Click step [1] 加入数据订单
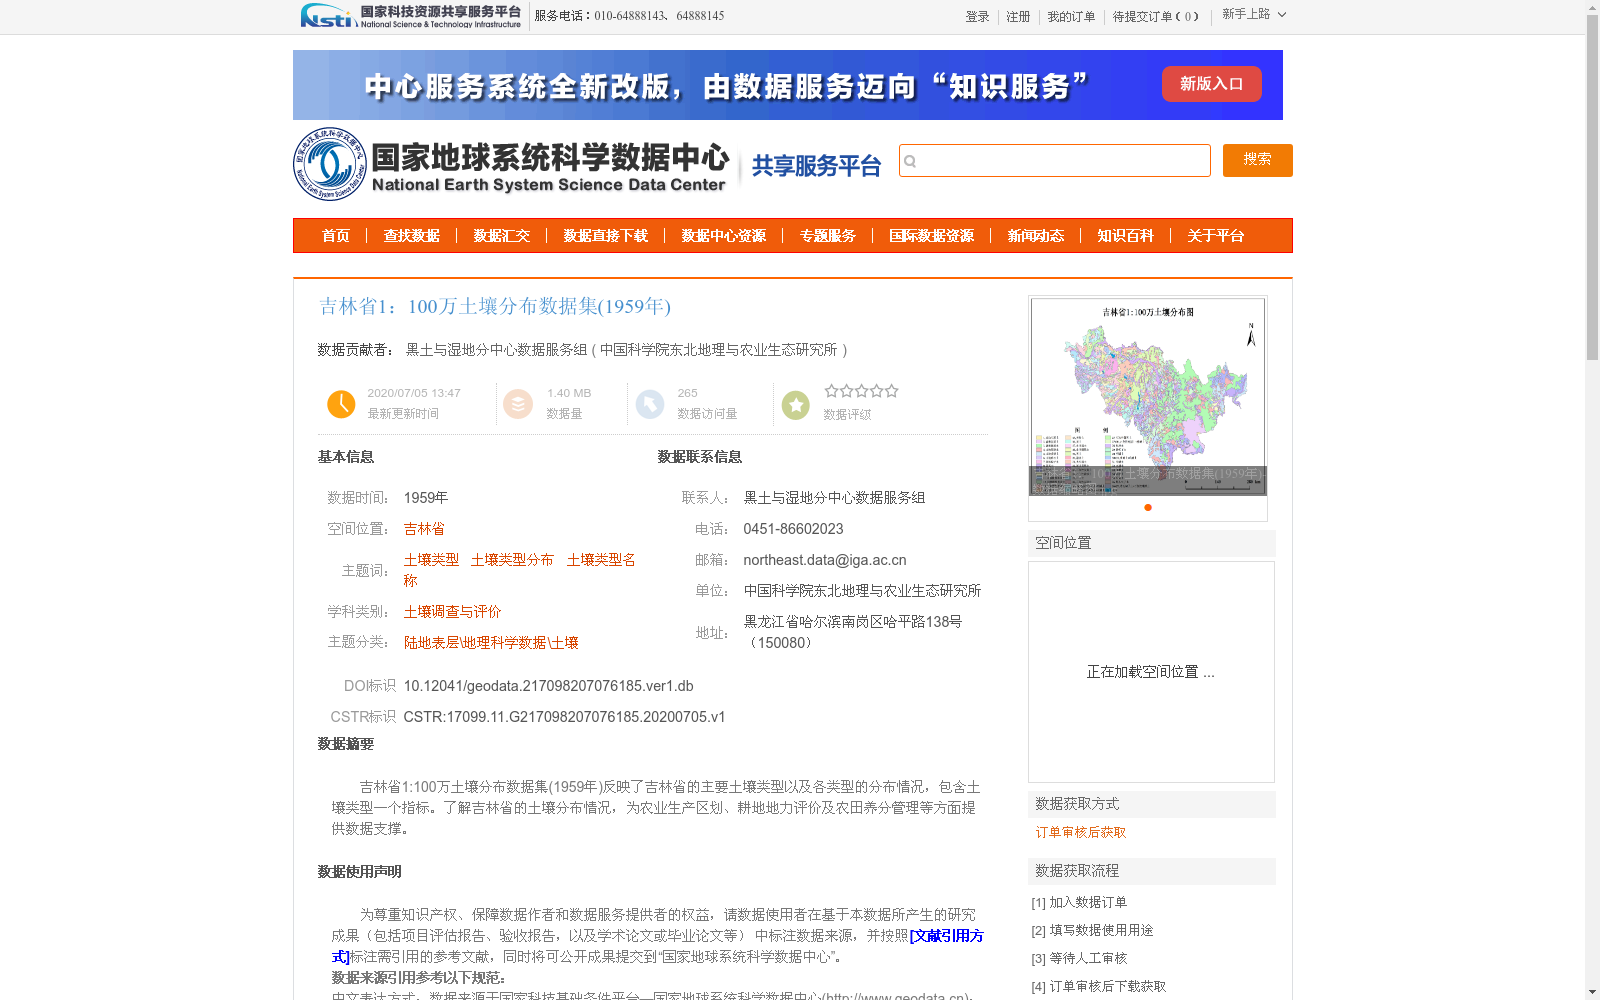Image resolution: width=1600 pixels, height=1000 pixels. [x=1079, y=902]
